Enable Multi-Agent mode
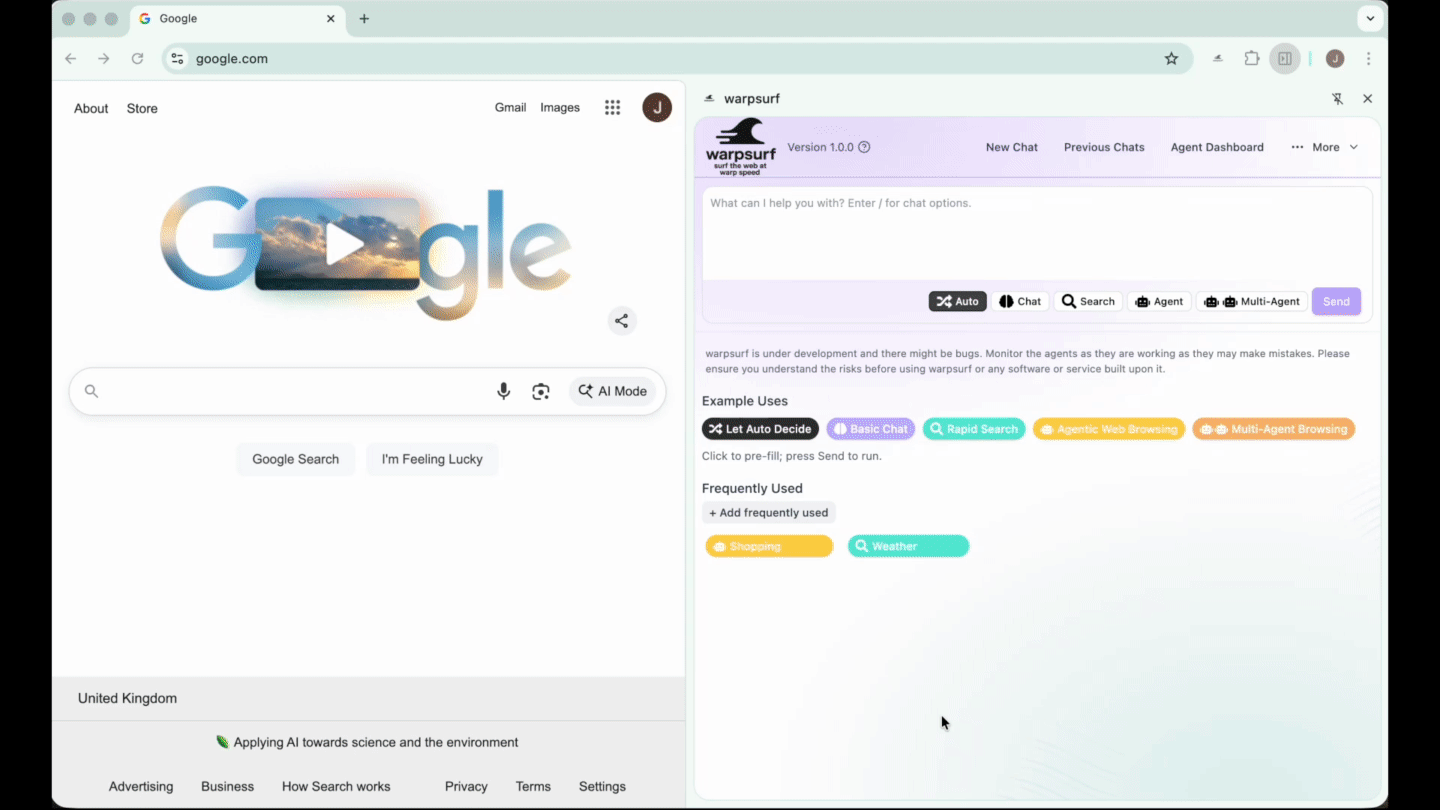Screen dimensions: 1440x810 point(1251,301)
